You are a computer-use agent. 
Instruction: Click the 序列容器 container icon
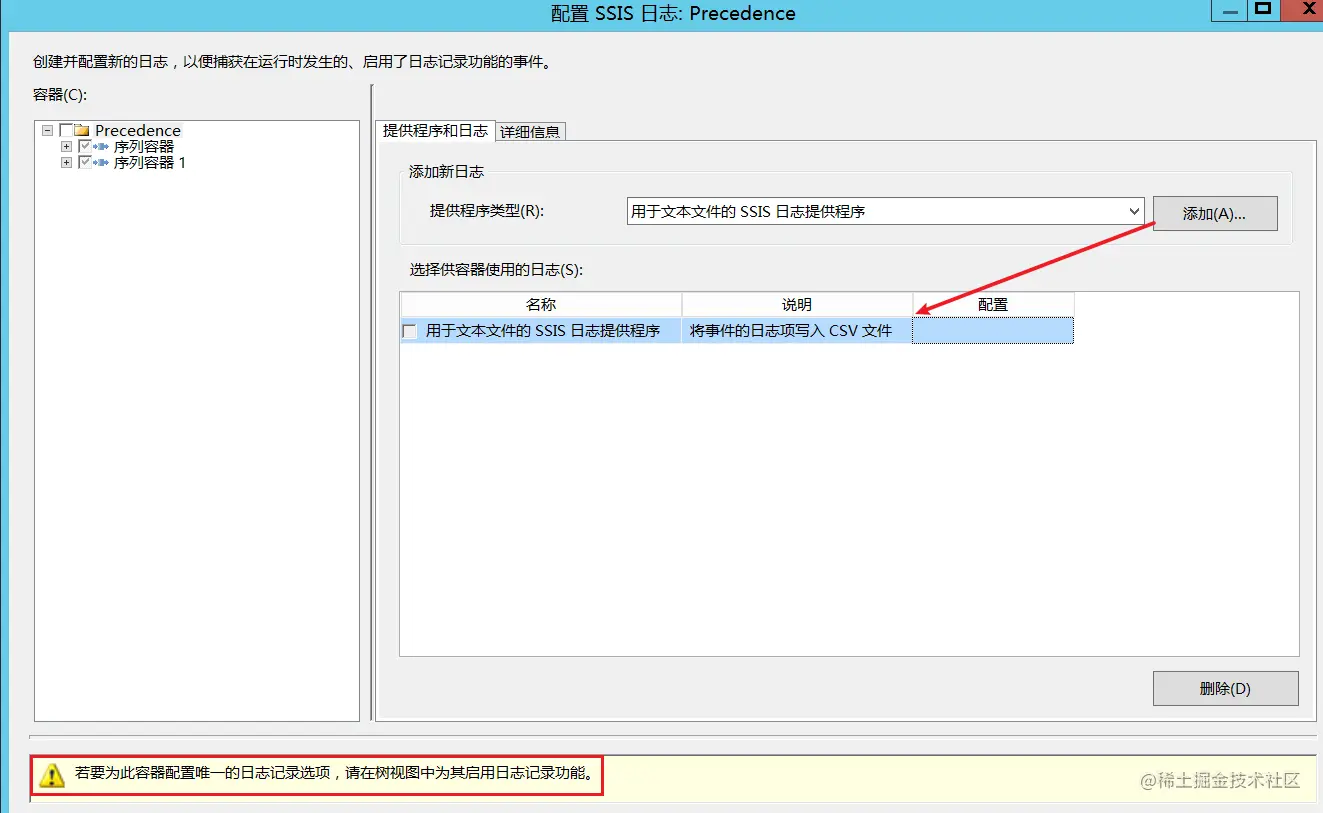(x=101, y=146)
